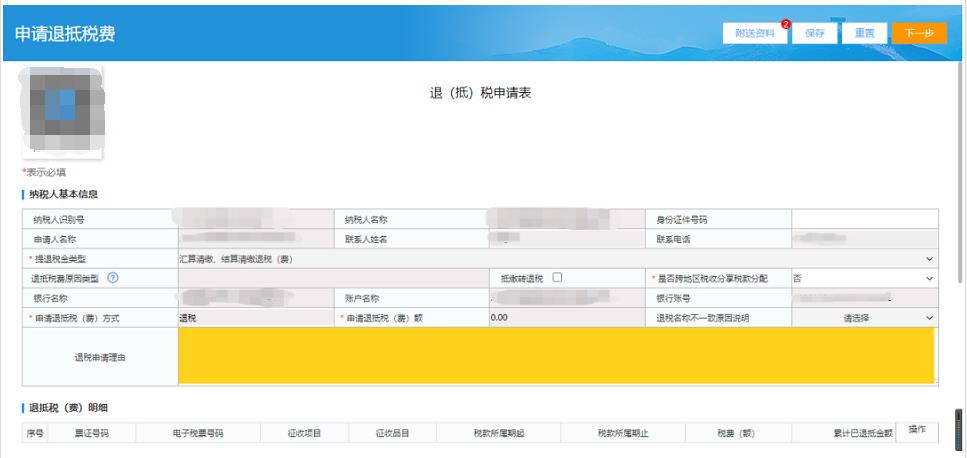Click the help icon beside 退抵税费原因类型
967x458 pixels.
point(112,278)
